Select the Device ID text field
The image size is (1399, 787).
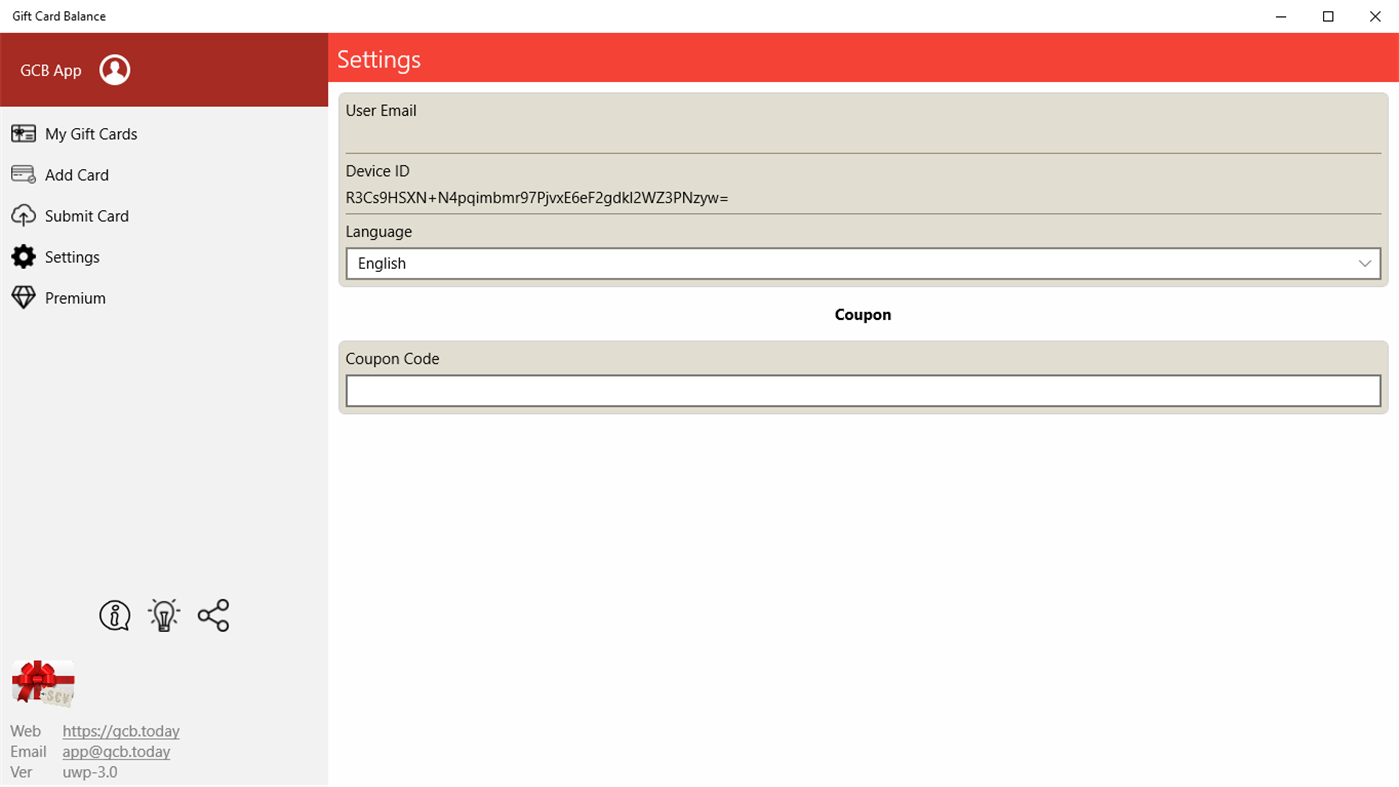pyautogui.click(x=863, y=197)
